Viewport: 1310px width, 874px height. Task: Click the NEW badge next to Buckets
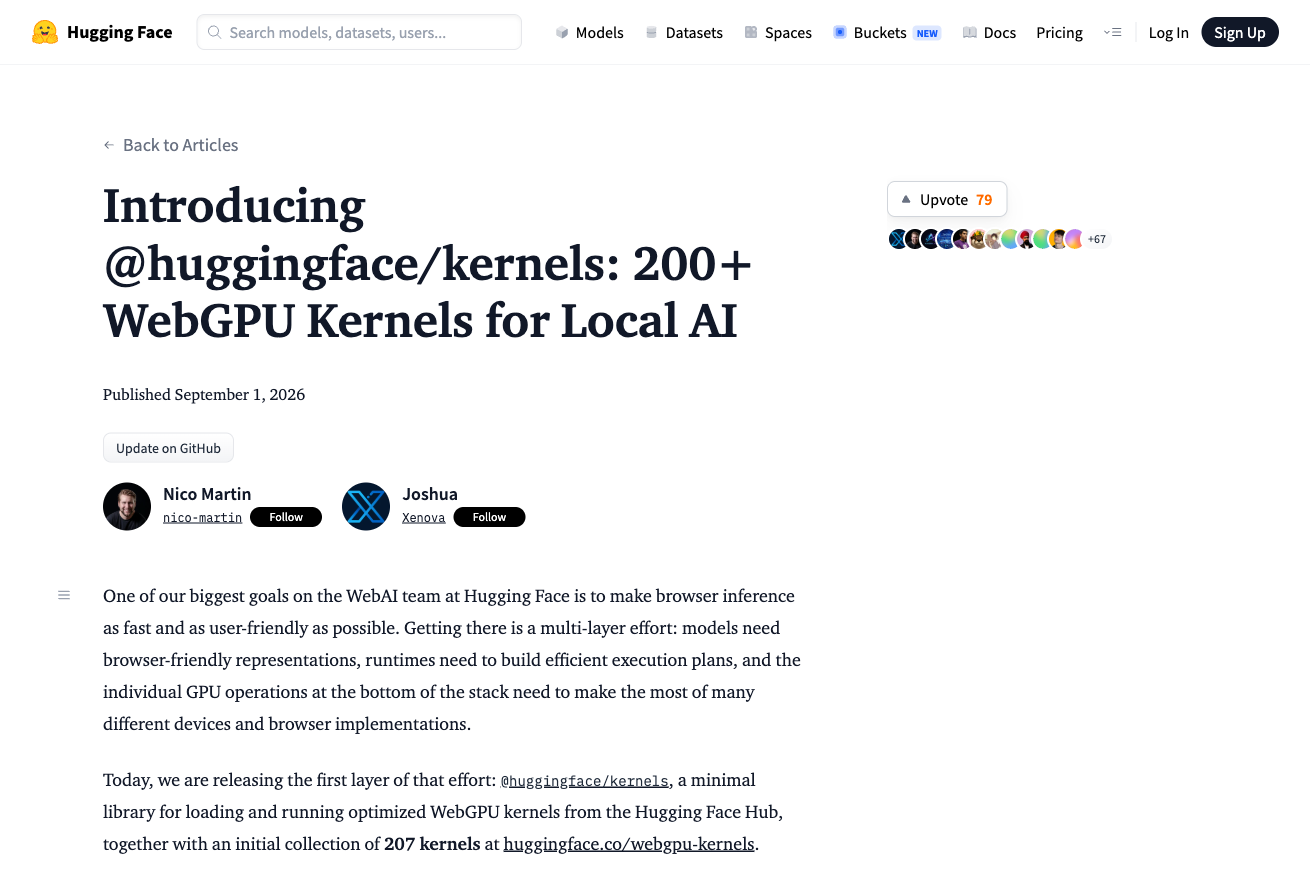(x=928, y=33)
